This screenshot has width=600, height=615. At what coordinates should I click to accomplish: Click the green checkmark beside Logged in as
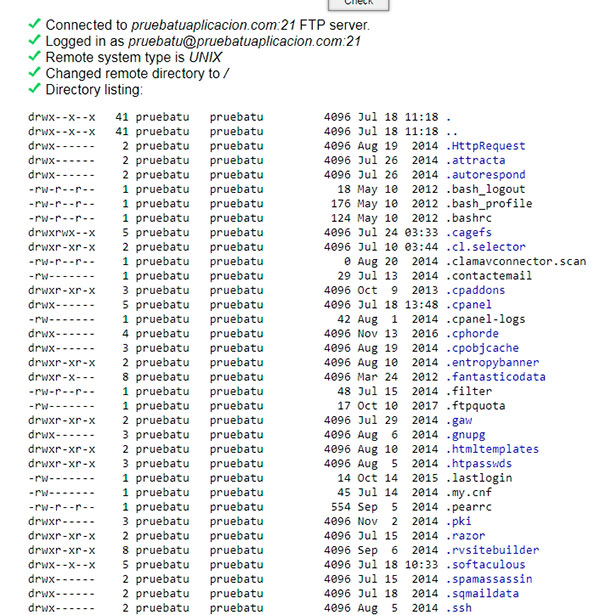pos(35,40)
